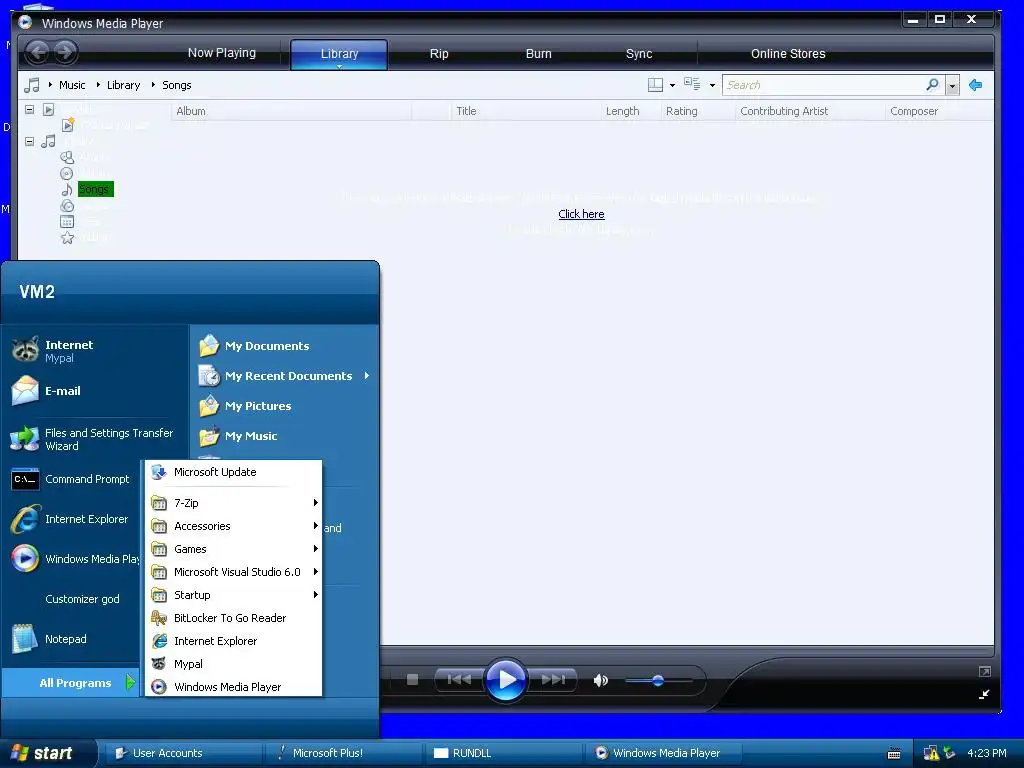This screenshot has width=1024, height=768.
Task: Mute sound with the speaker icon
Action: click(x=600, y=680)
